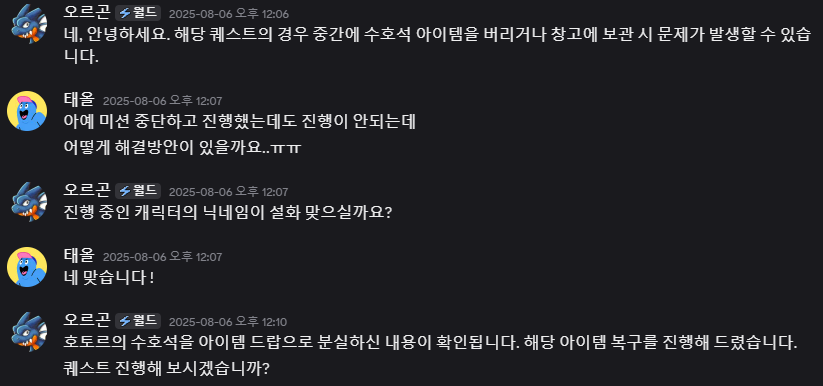Click the 월드 tag on 12:07 오르곤 message
The width and height of the screenshot is (823, 386).
point(138,191)
